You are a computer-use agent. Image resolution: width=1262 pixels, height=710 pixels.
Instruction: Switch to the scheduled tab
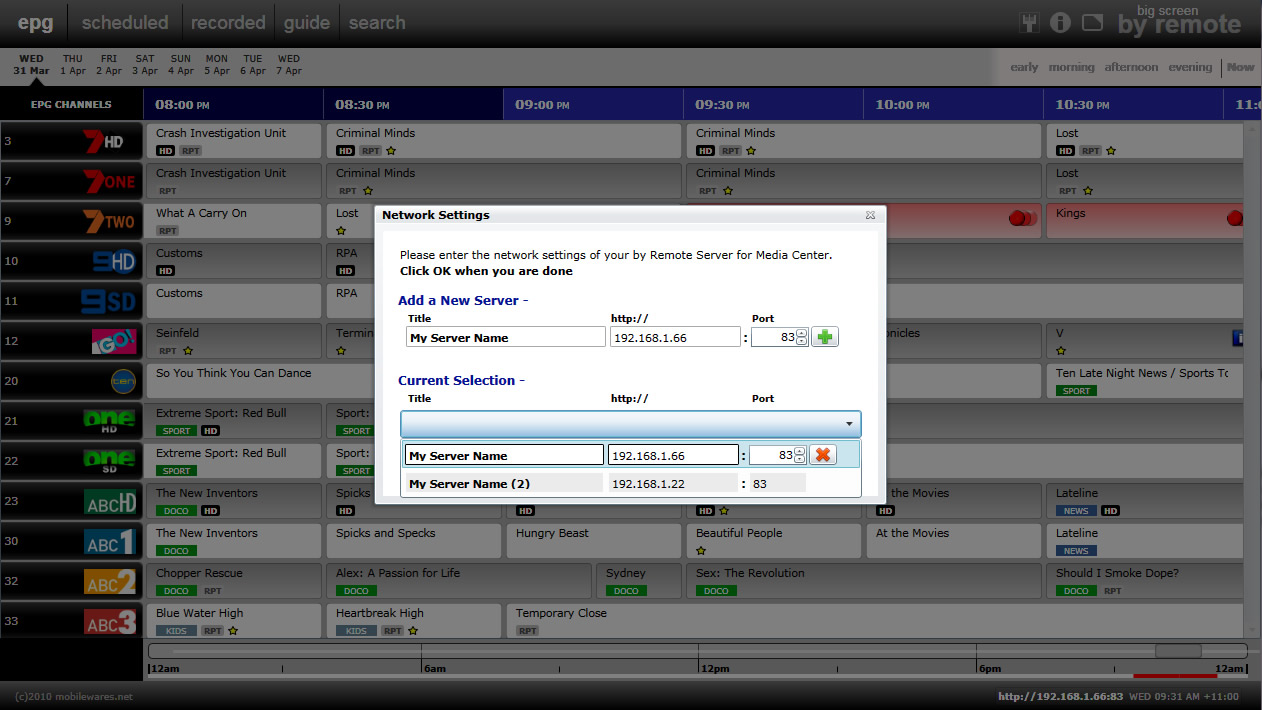(x=125, y=22)
